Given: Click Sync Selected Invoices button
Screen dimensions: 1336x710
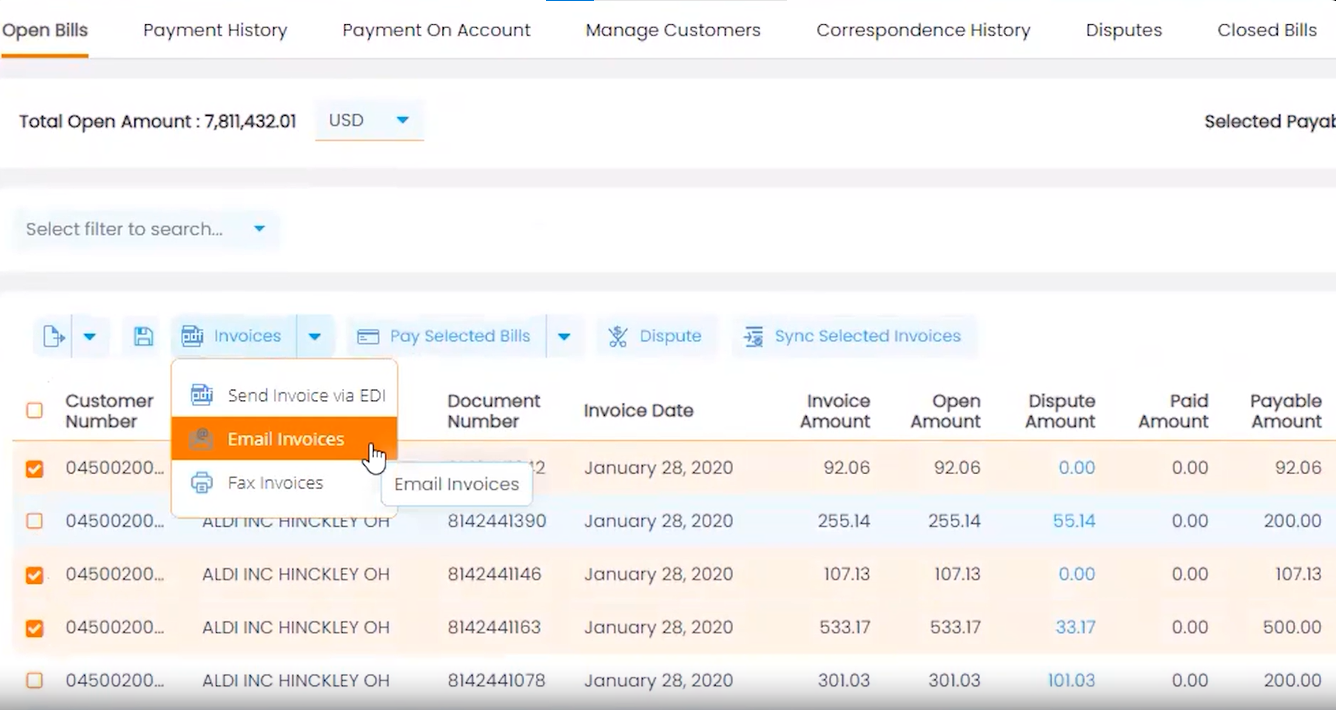Looking at the screenshot, I should coord(854,336).
